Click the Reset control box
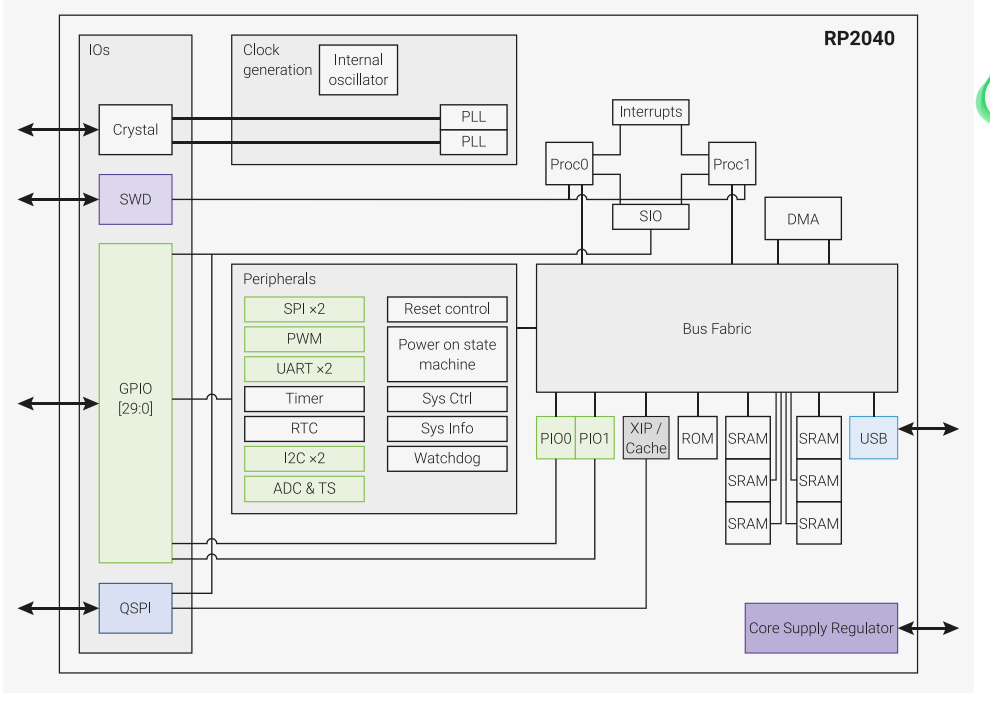This screenshot has height=708, width=990. pos(447,309)
